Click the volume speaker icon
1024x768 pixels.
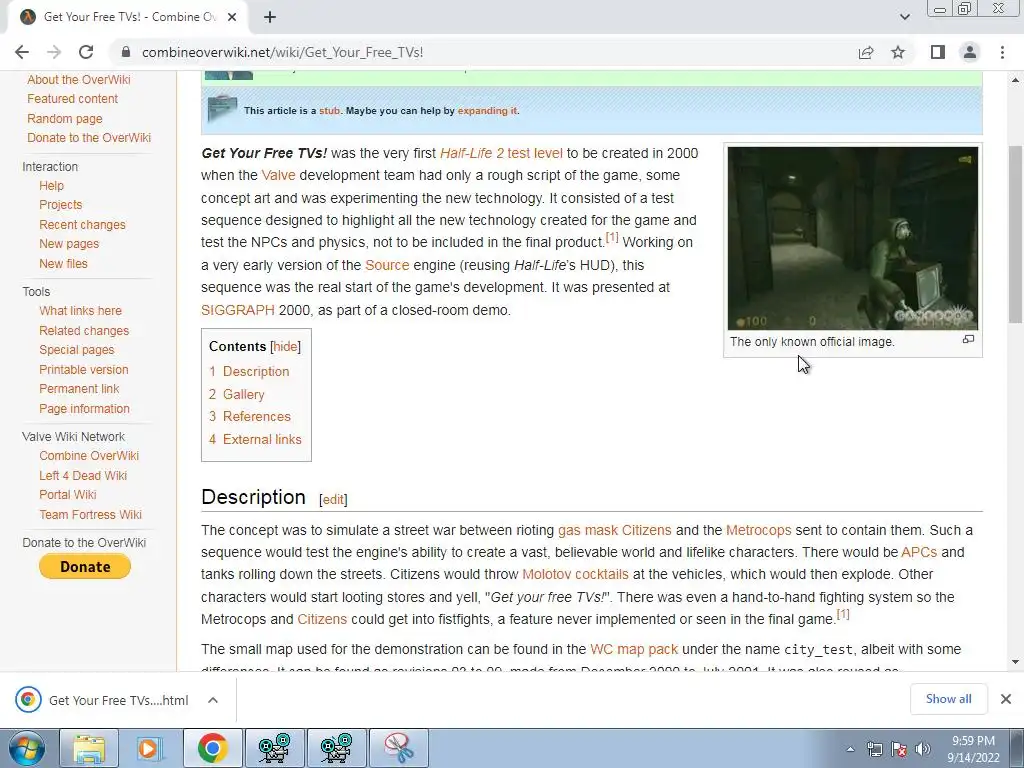tap(923, 749)
